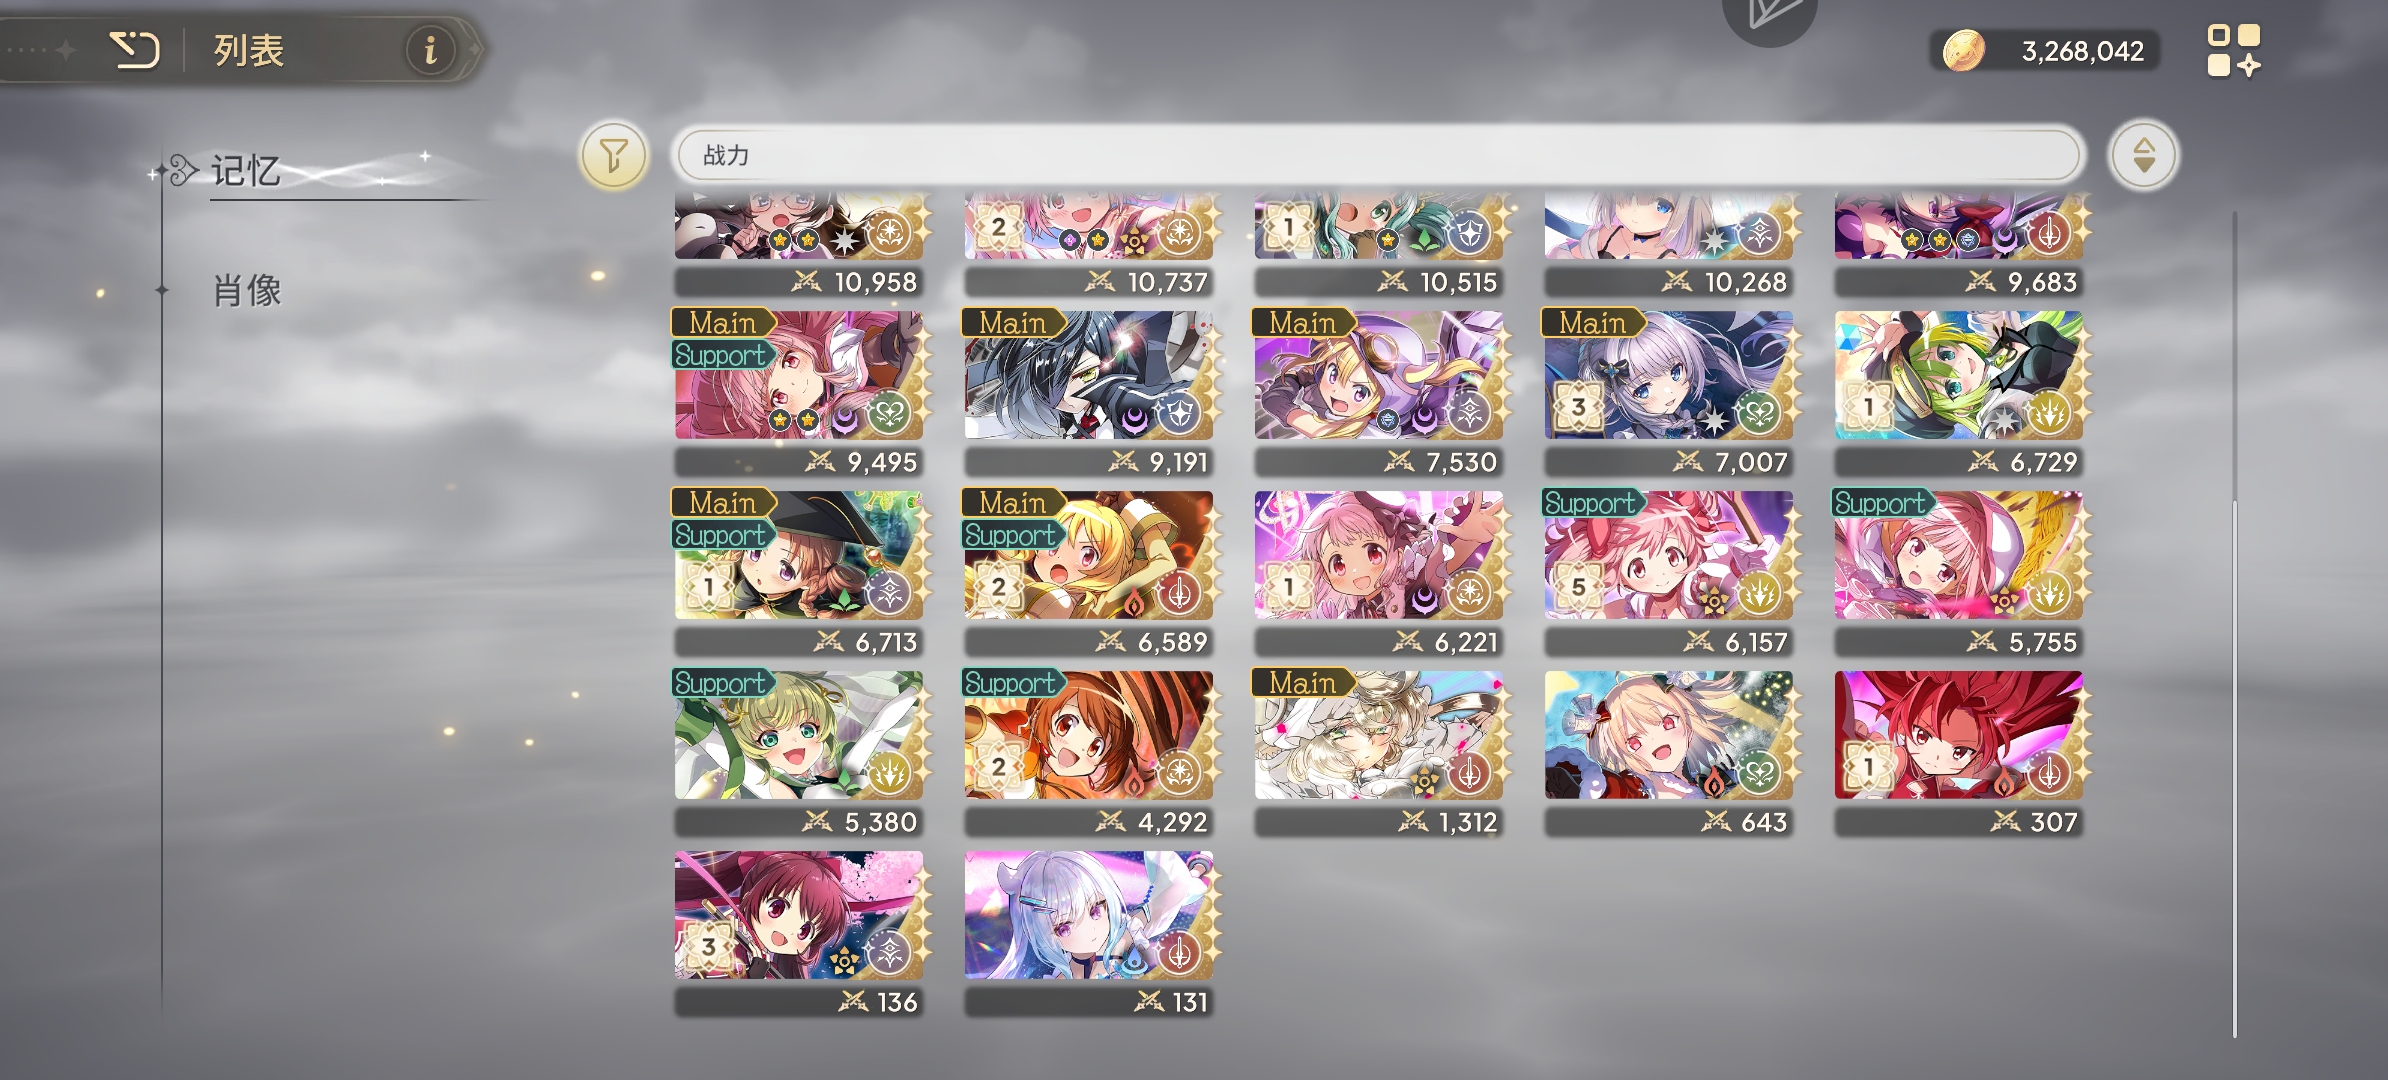Click the back arrow icon
The image size is (2388, 1080).
tap(135, 49)
